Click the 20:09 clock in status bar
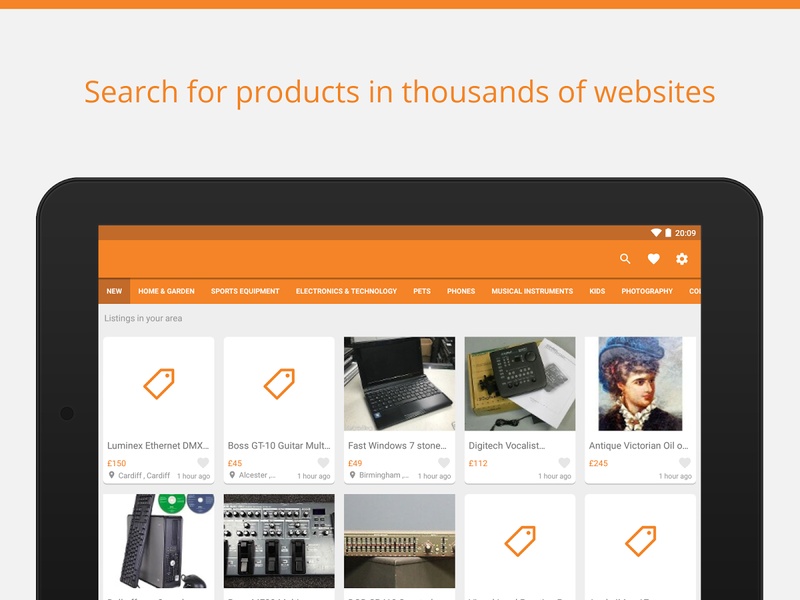Image resolution: width=800 pixels, height=600 pixels. tap(685, 233)
